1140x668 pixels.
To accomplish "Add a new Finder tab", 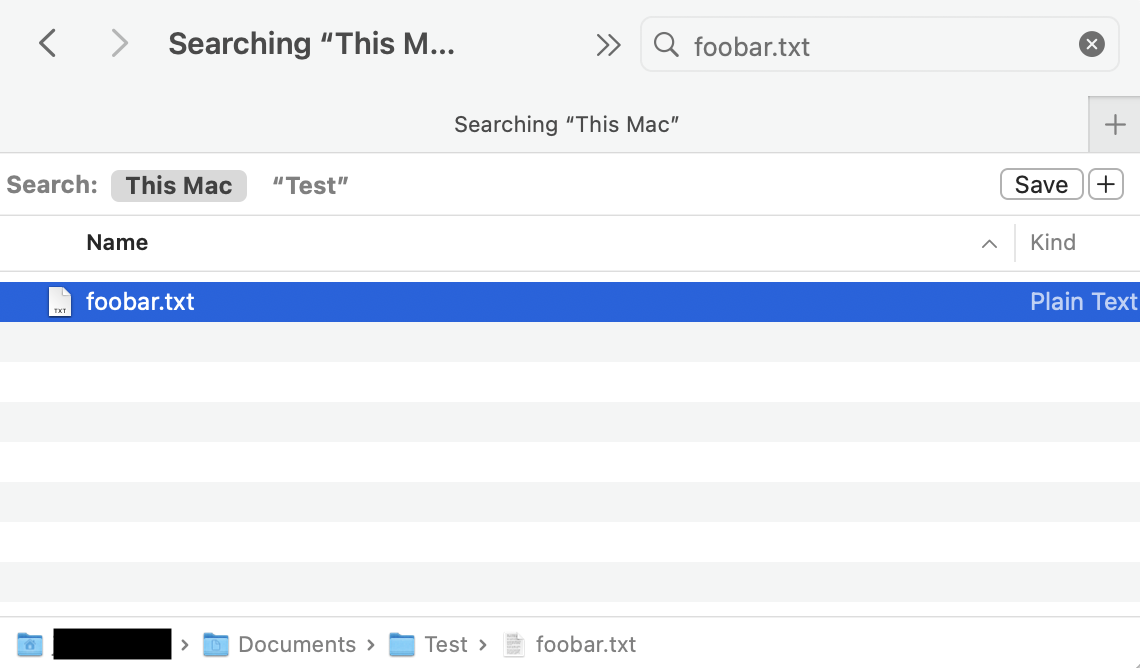I will coord(1114,125).
